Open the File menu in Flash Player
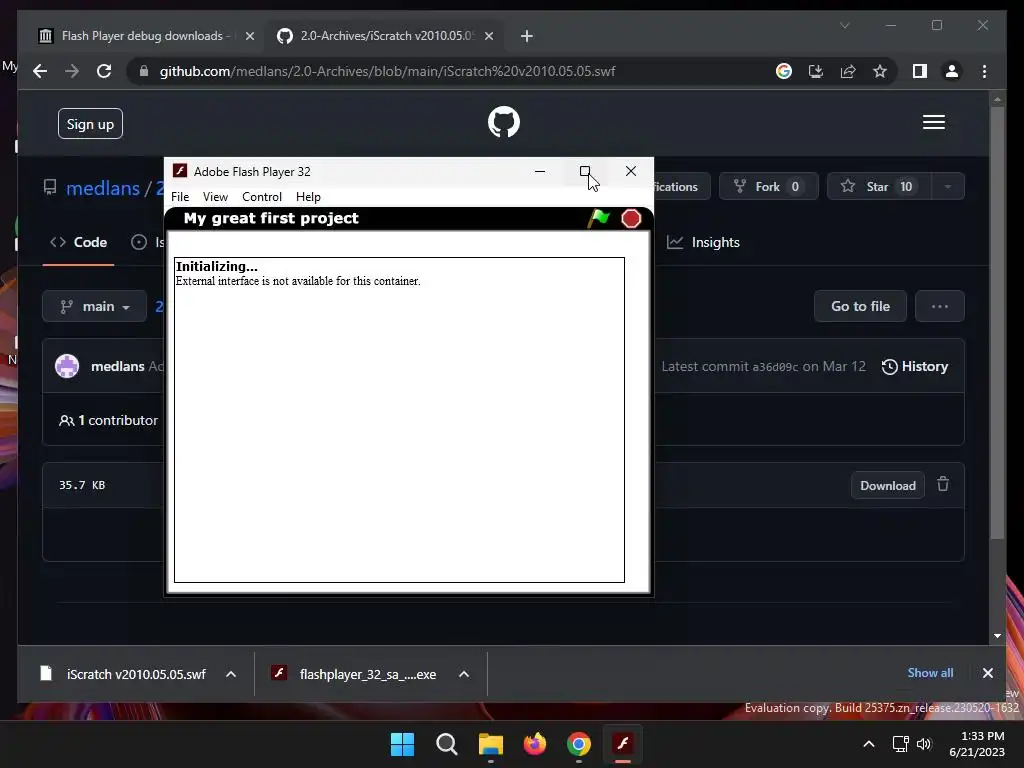Viewport: 1024px width, 768px height. [x=180, y=197]
